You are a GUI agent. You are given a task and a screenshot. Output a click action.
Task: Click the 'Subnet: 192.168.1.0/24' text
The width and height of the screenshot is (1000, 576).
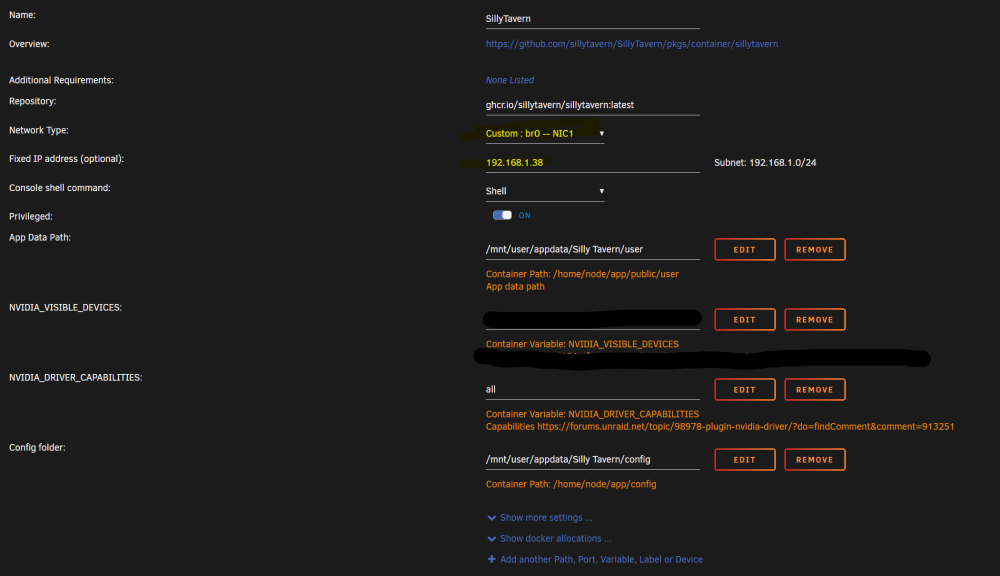[765, 163]
